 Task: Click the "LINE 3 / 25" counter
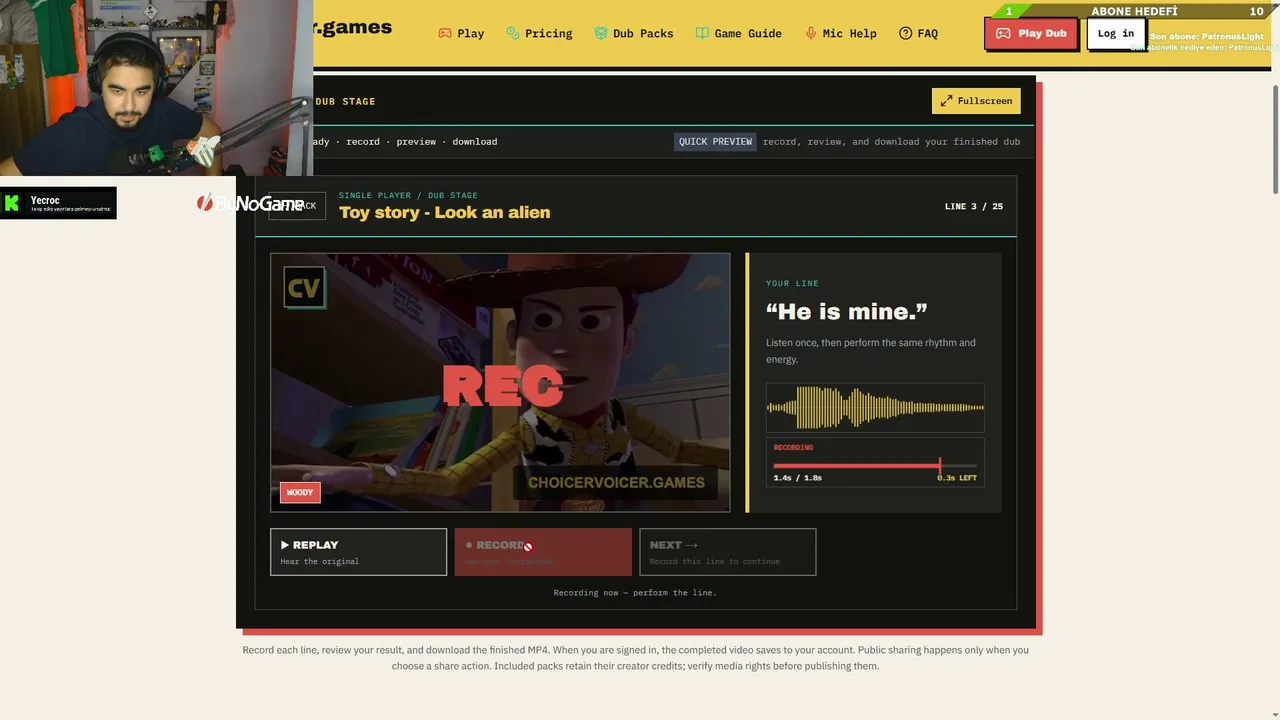click(x=974, y=207)
